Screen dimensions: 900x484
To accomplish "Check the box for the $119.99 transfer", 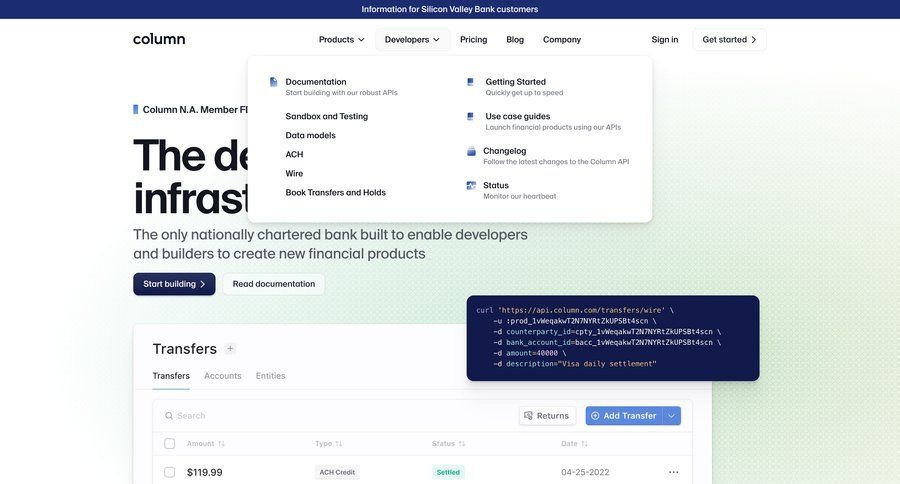I will tap(169, 472).
